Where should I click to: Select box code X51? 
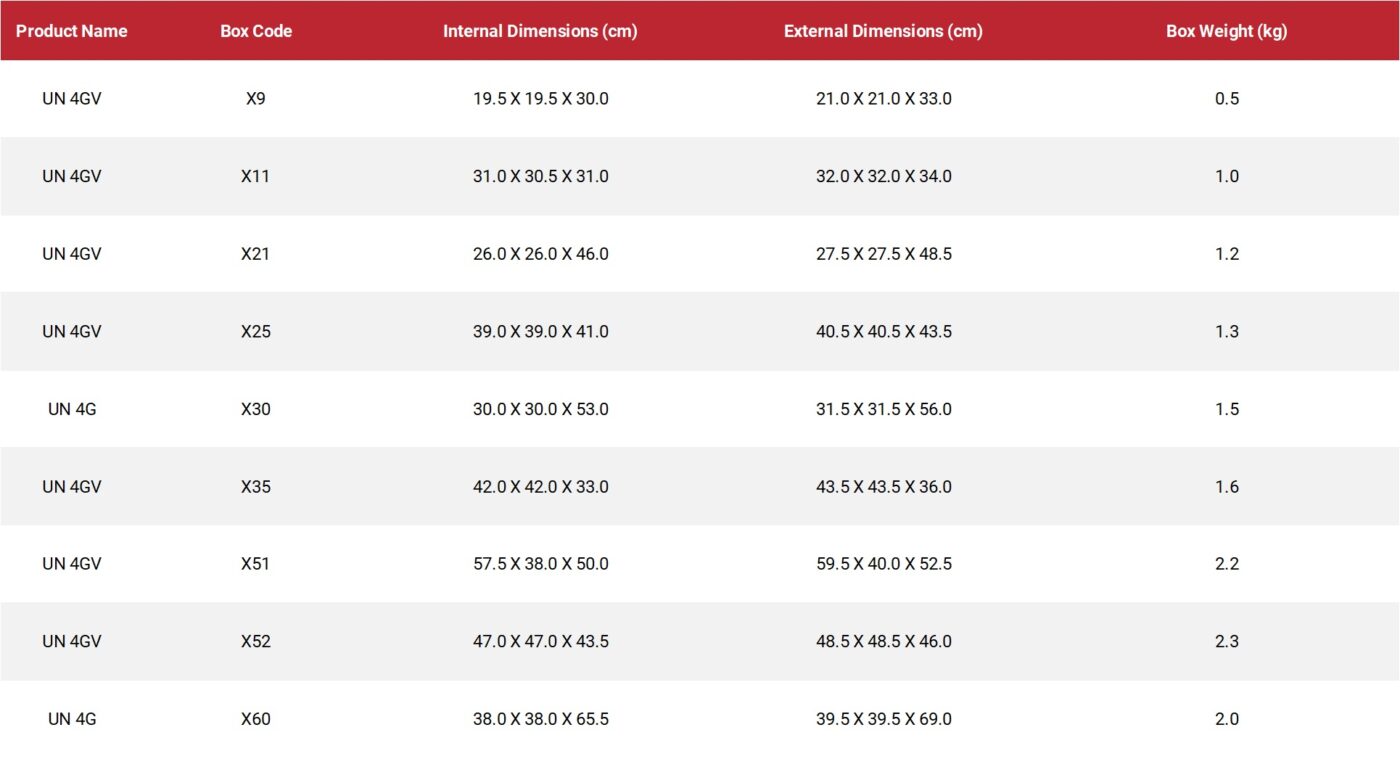[256, 564]
